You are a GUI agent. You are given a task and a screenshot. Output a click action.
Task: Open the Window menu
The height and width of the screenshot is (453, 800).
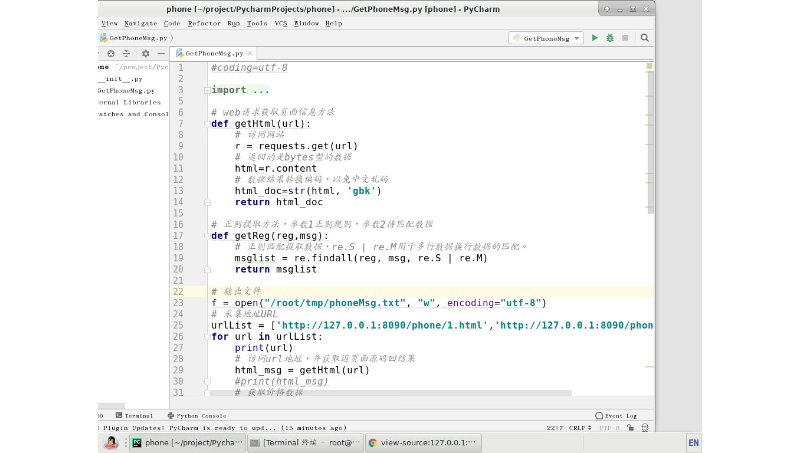pos(306,23)
